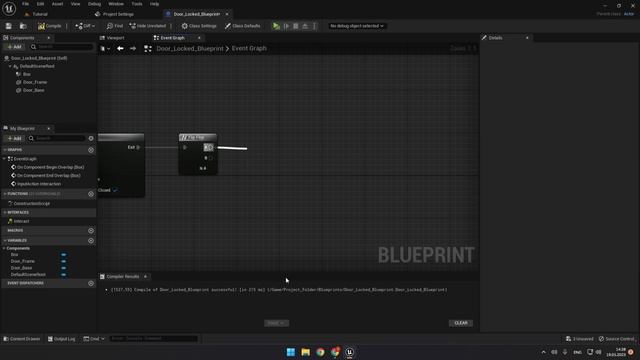Select the Interact interface item
This screenshot has width=640, height=360.
pyautogui.click(x=21, y=221)
